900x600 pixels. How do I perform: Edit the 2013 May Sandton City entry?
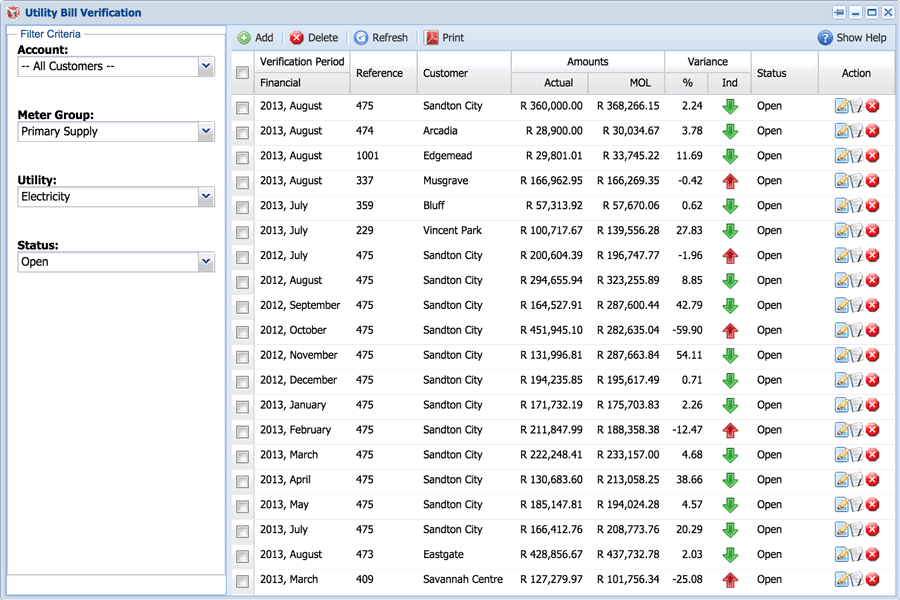tap(841, 505)
